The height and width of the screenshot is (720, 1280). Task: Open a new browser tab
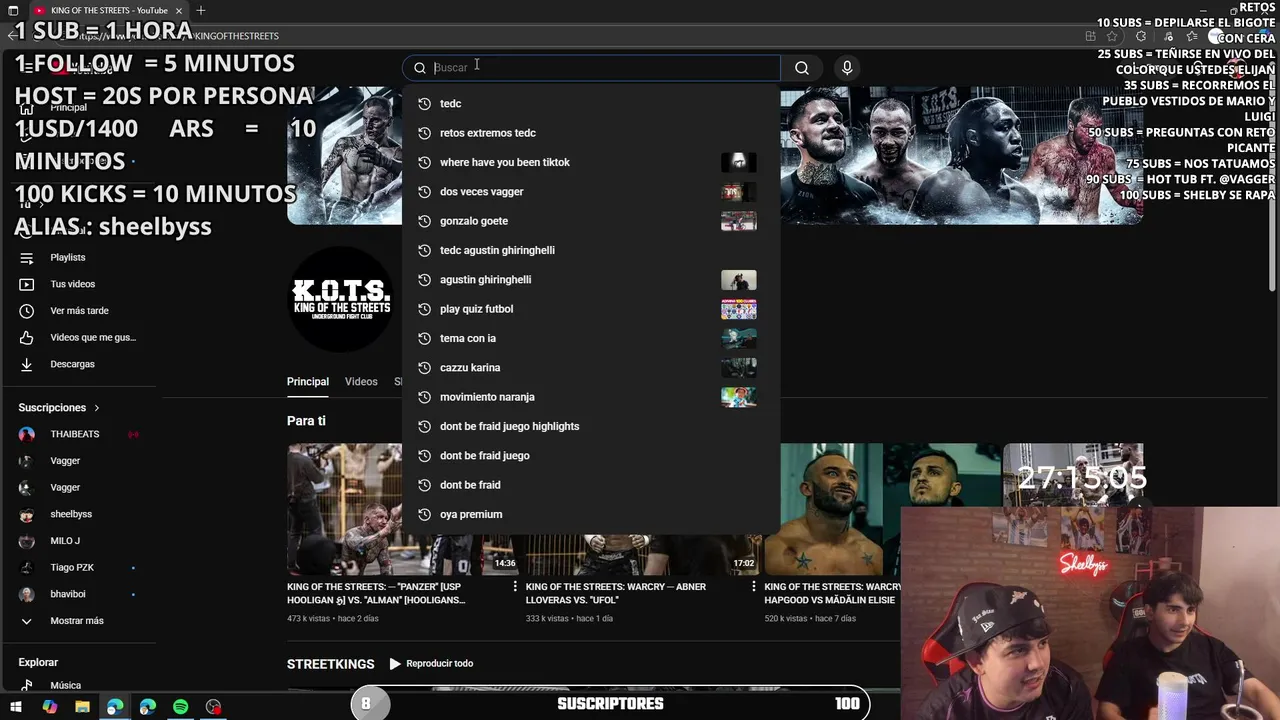[x=201, y=10]
